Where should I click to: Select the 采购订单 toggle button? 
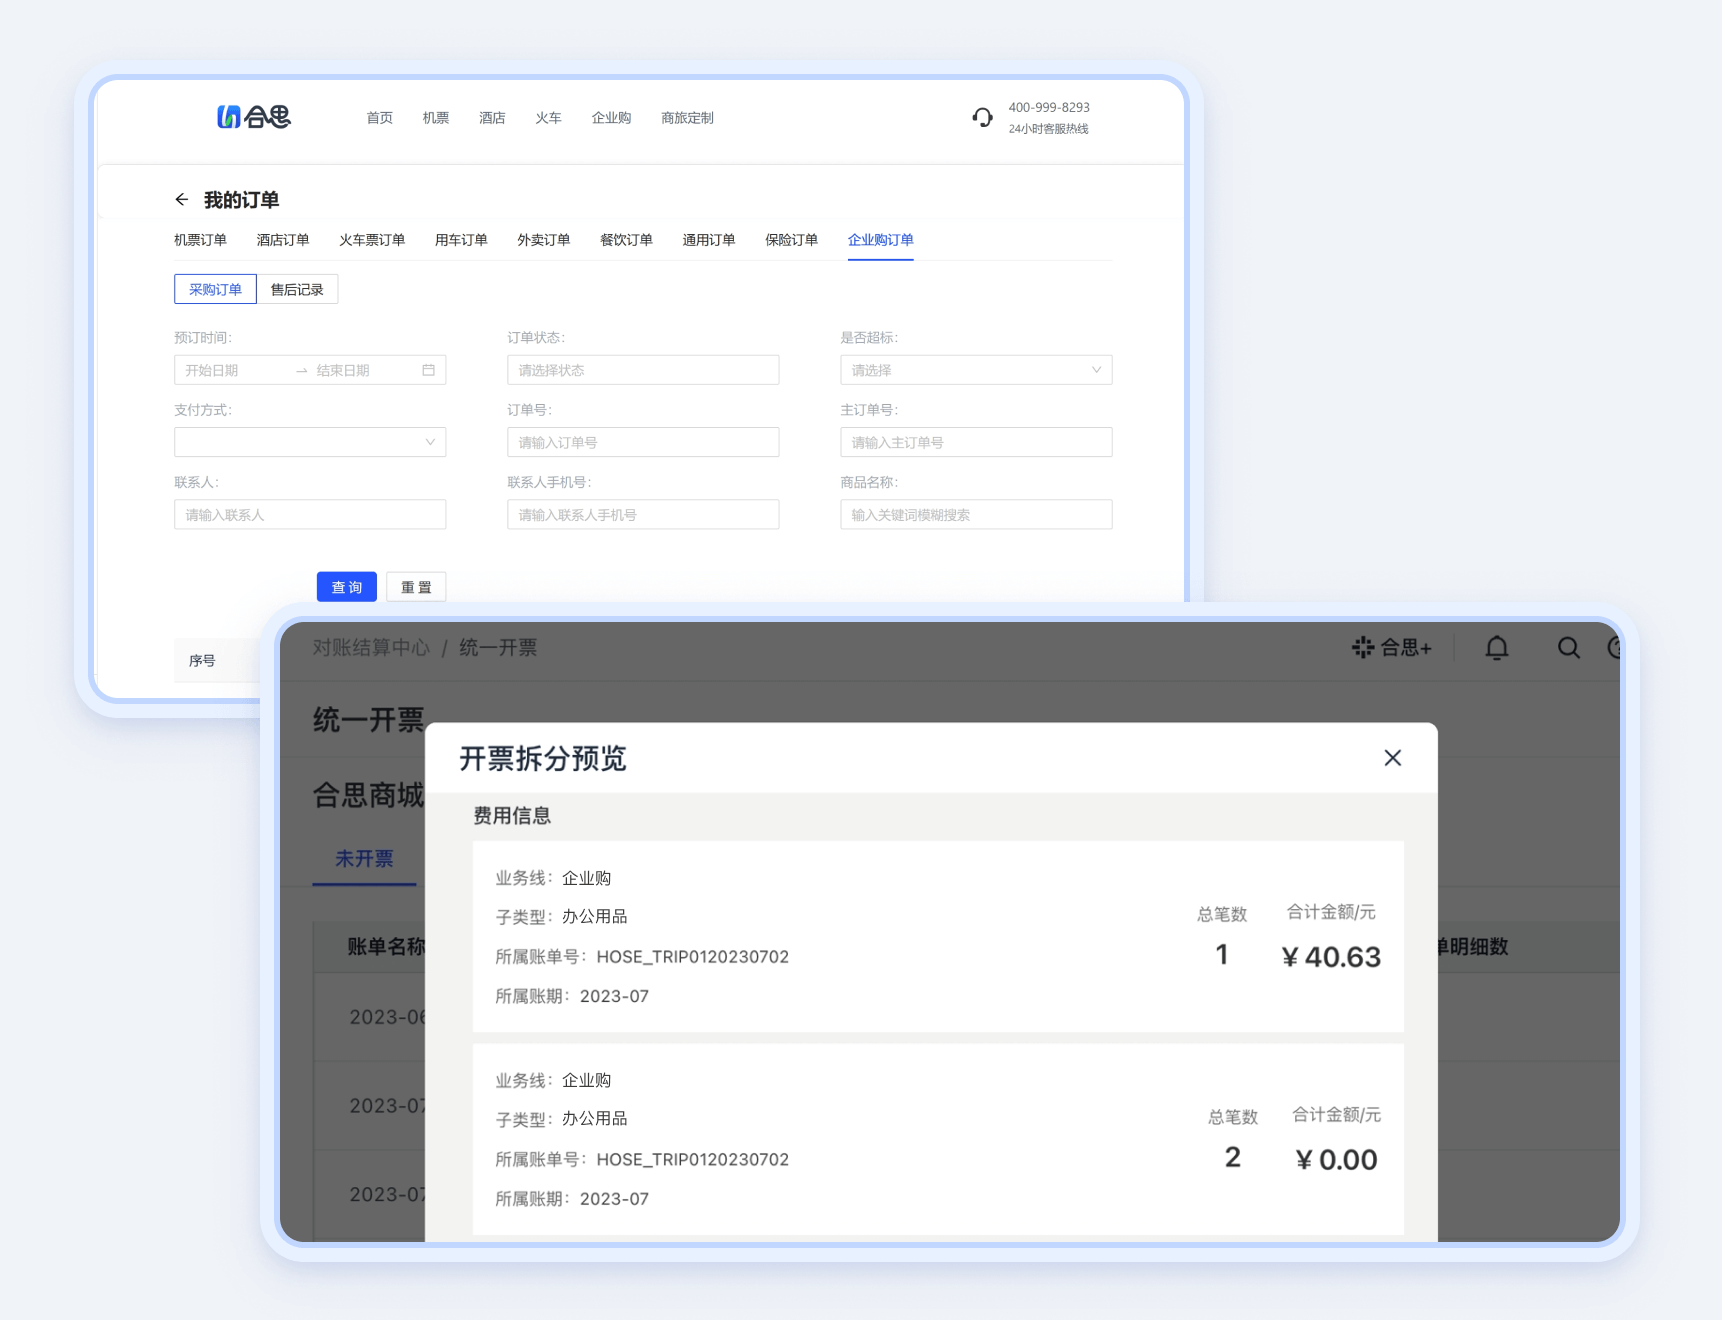215,289
